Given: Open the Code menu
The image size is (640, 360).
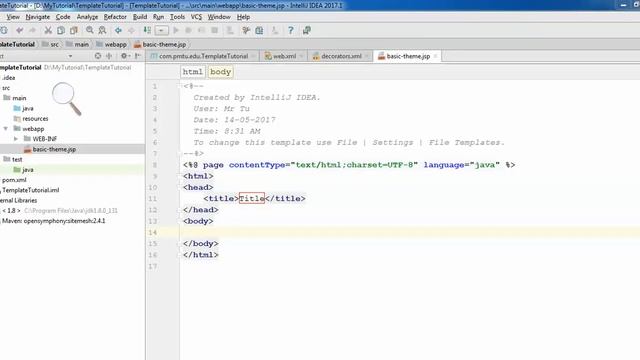Looking at the screenshot, I should coord(63,17).
